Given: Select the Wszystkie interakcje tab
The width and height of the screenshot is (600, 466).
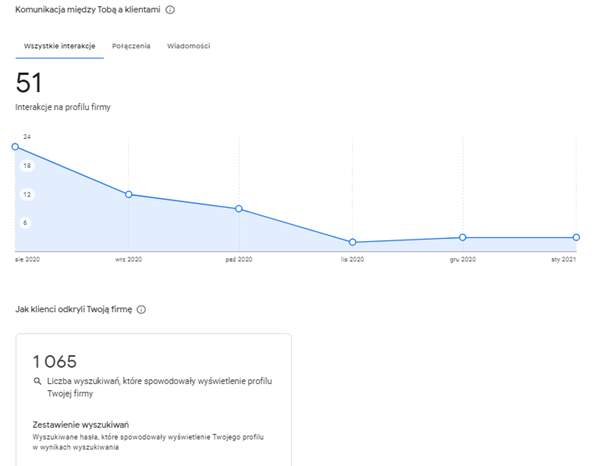Looking at the screenshot, I should (60, 46).
